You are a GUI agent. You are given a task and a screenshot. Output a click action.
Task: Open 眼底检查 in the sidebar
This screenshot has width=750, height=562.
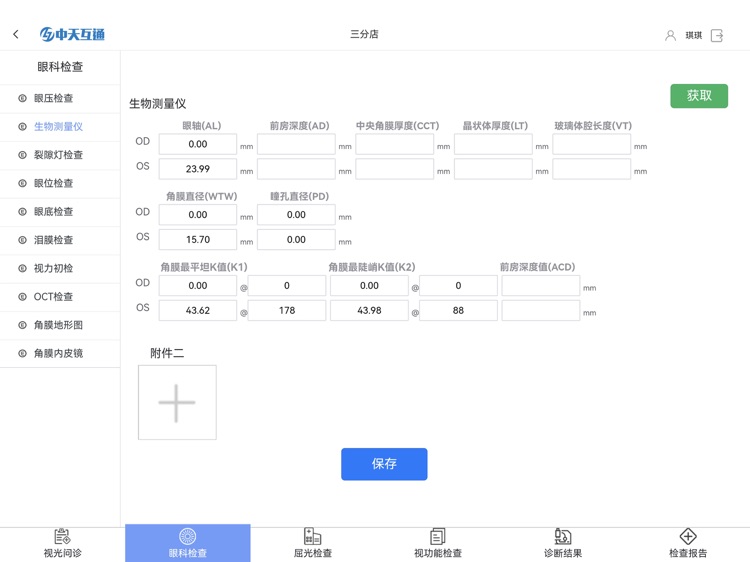click(60, 211)
